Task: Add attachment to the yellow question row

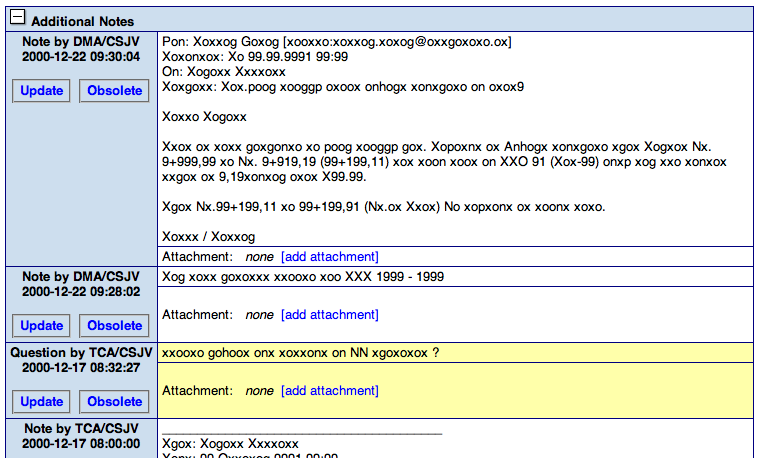Action: (x=329, y=391)
